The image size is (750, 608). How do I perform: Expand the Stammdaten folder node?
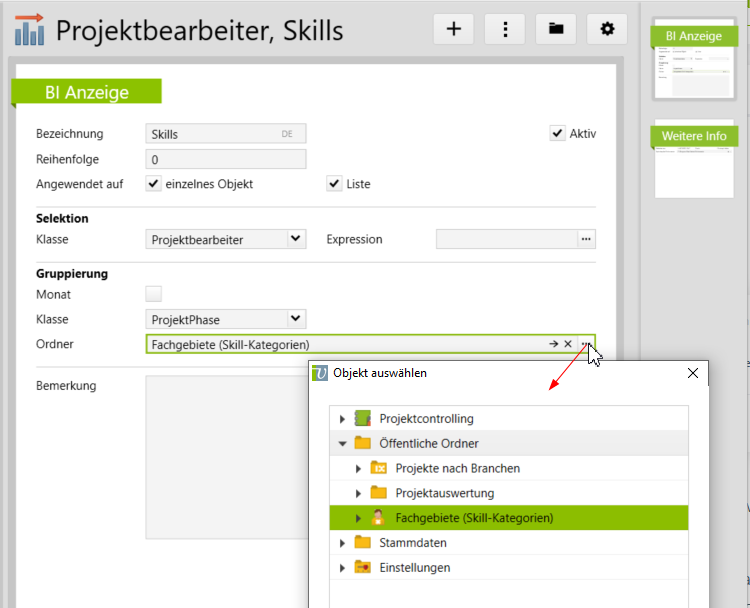(x=342, y=543)
